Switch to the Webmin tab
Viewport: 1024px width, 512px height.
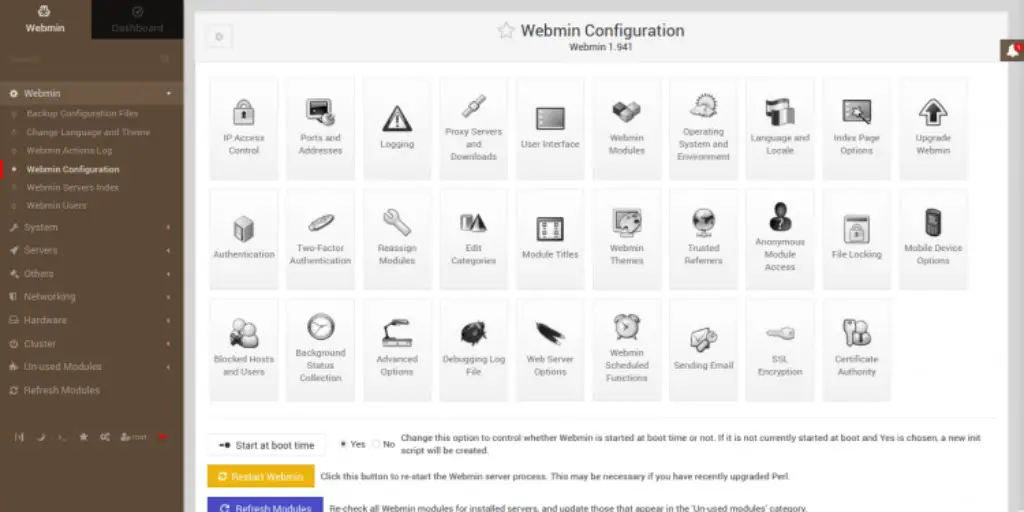point(45,19)
